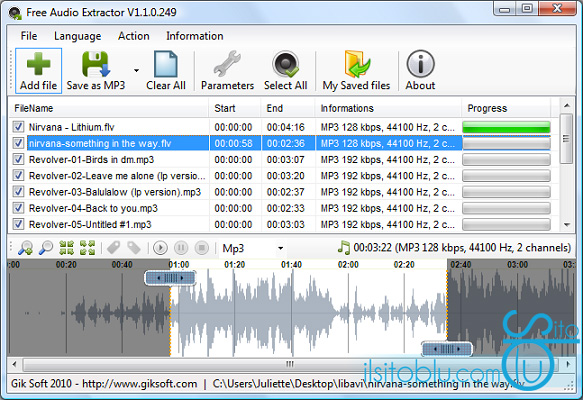Expand the Save as MP3 dropdown arrow

coord(136,70)
